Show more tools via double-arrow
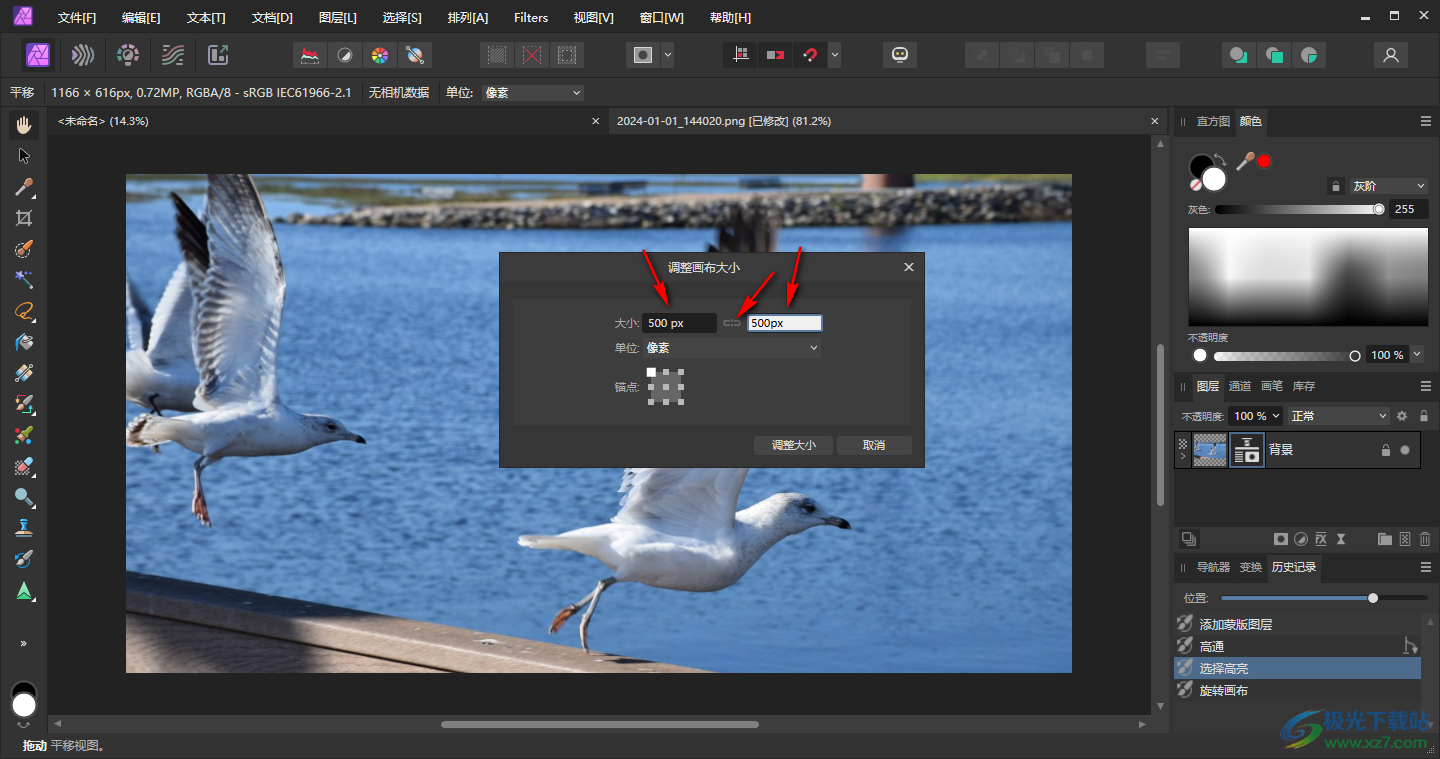The image size is (1440, 759). (x=24, y=643)
